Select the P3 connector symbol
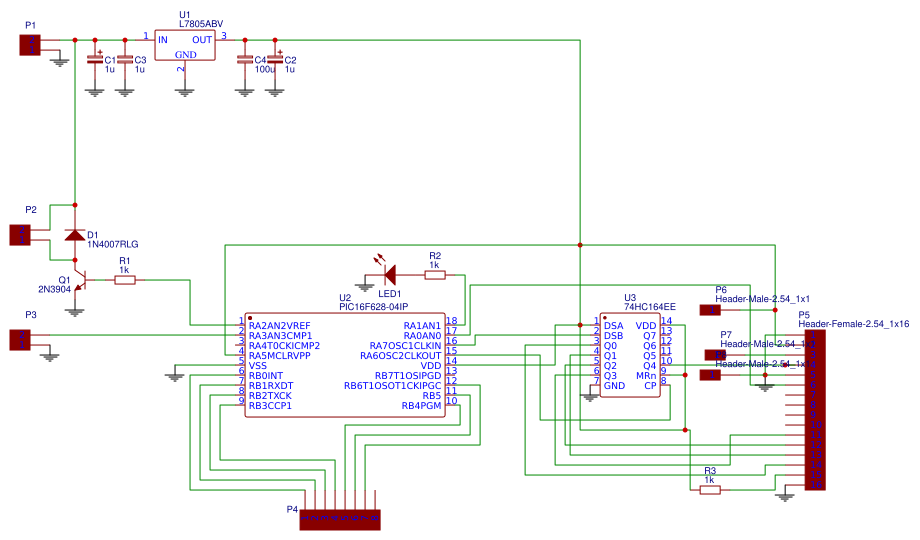Viewport: 920px width, 540px height. (x=21, y=340)
